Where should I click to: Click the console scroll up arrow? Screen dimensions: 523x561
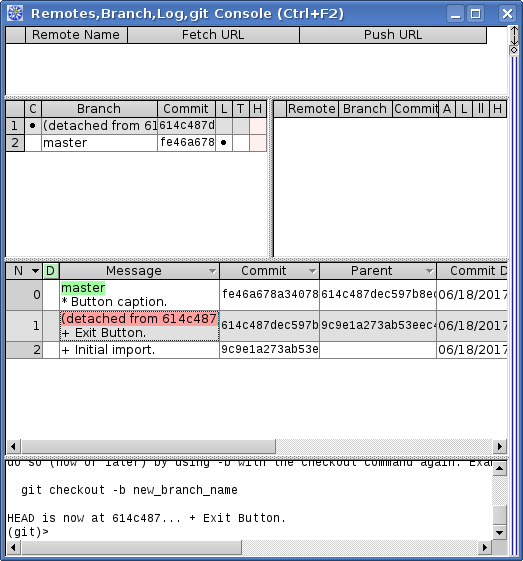tap(499, 468)
